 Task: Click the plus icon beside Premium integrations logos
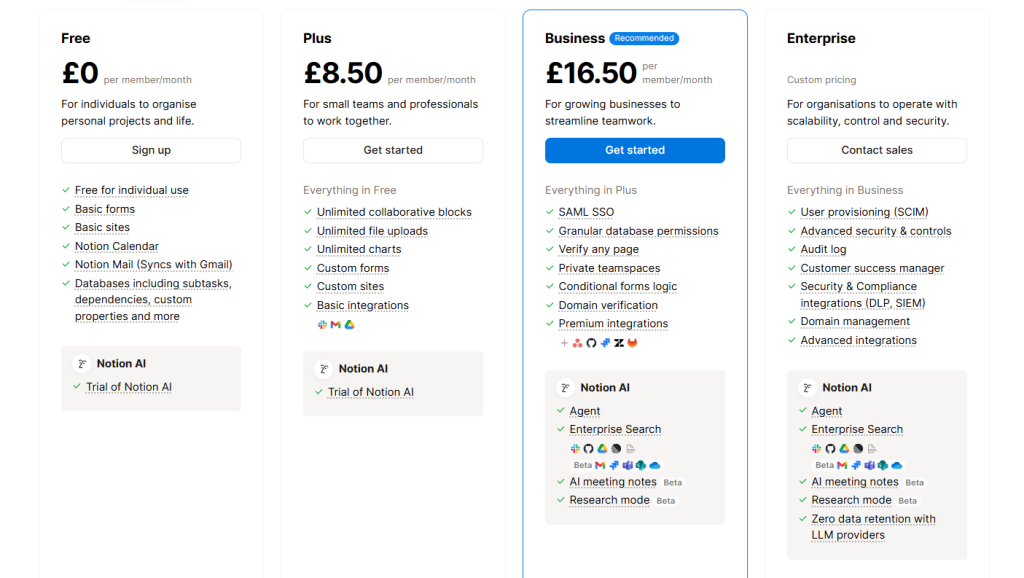coord(564,343)
